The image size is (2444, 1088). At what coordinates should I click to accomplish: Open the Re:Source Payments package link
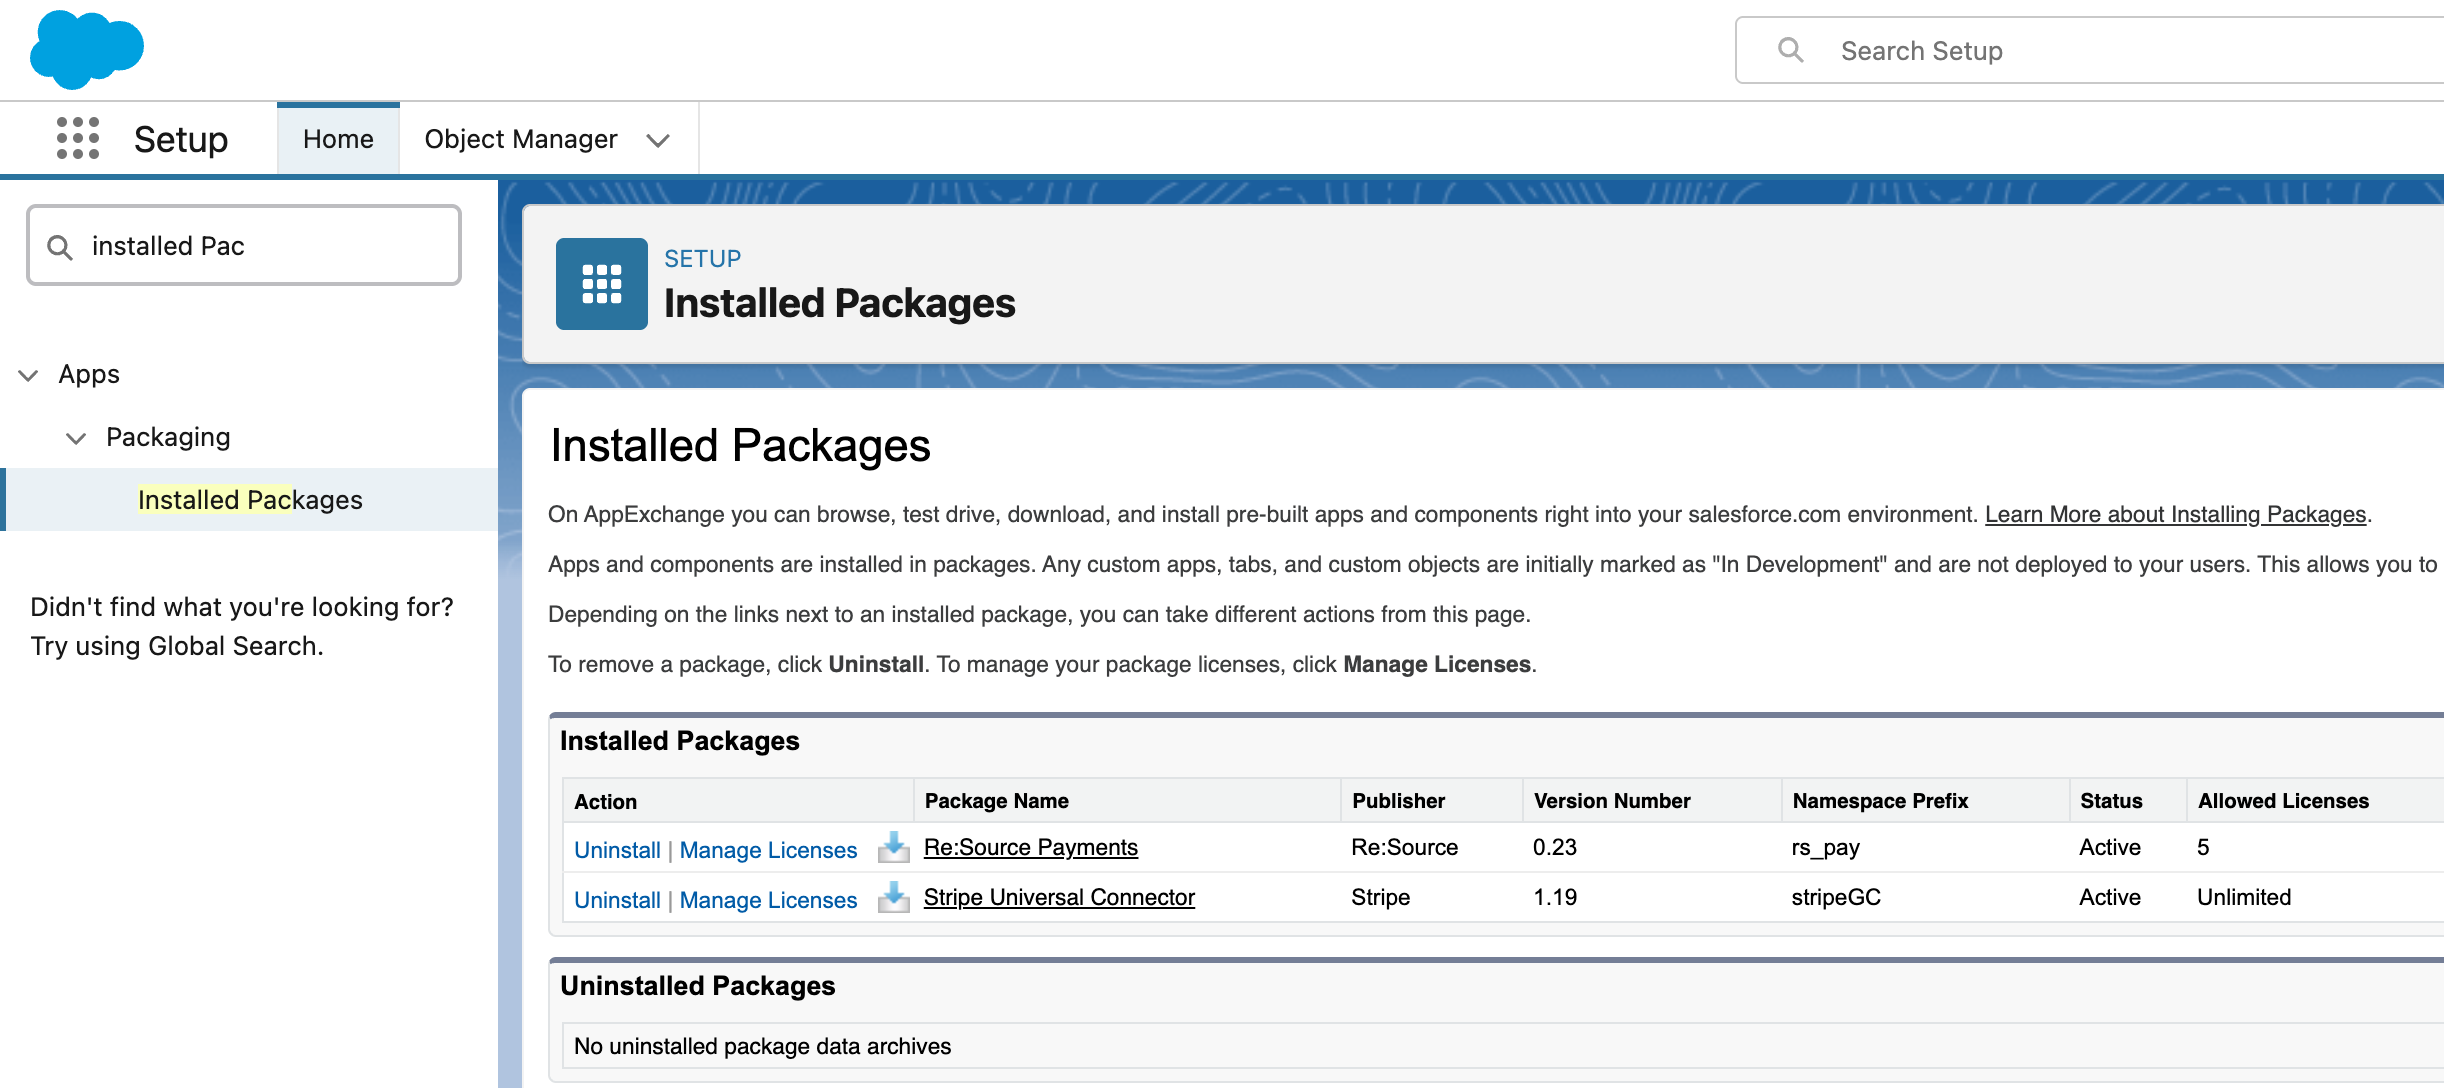coord(1031,847)
